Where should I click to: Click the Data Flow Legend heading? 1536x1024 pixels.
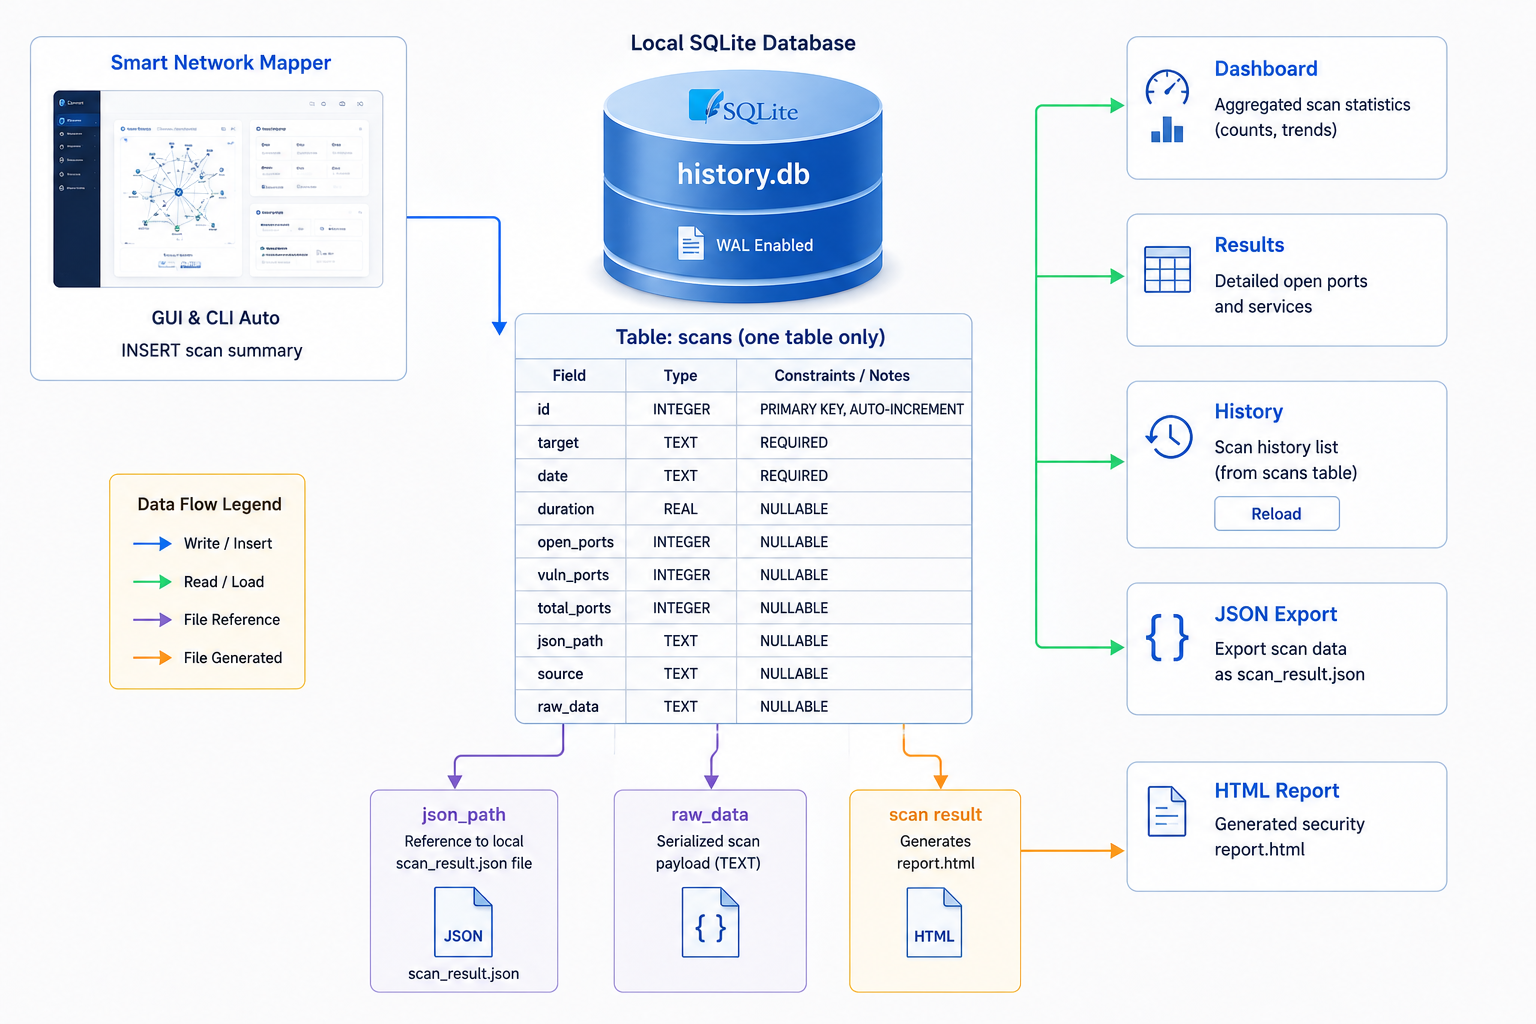click(x=210, y=504)
